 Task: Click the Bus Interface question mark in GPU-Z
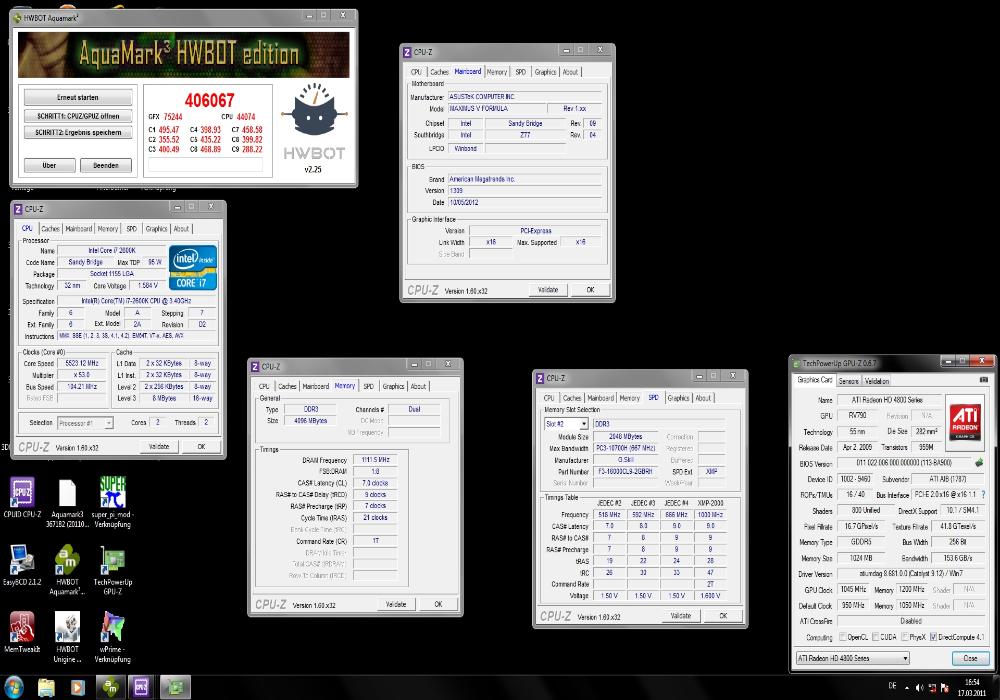click(983, 494)
